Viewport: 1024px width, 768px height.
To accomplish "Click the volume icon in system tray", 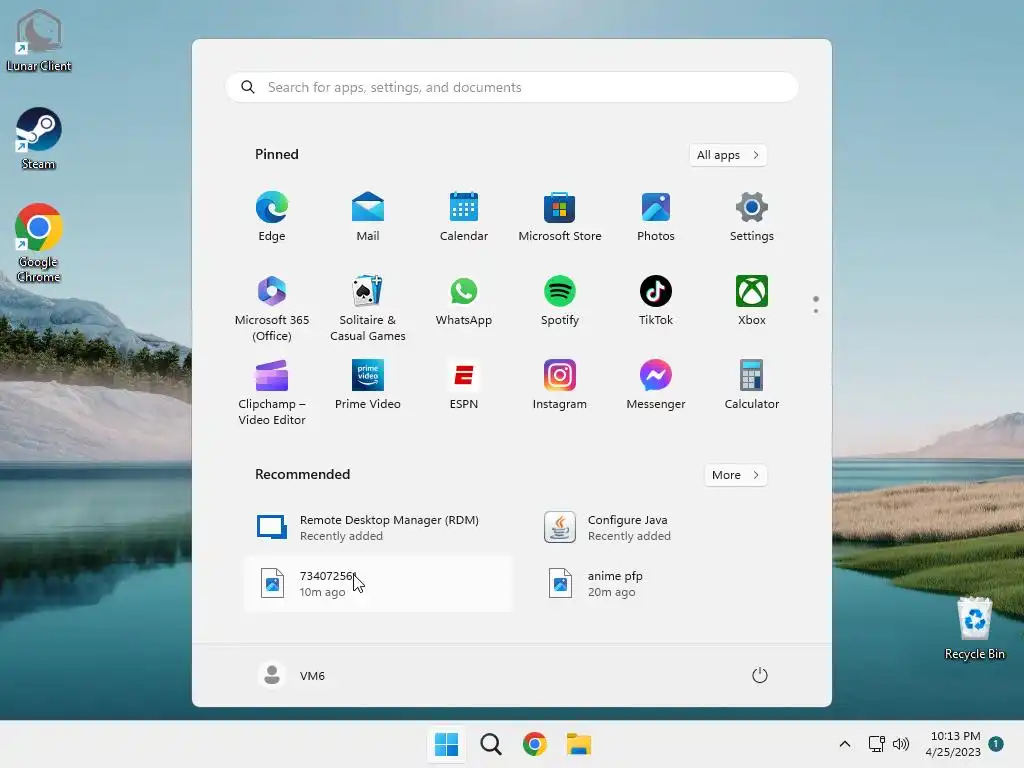I will [901, 744].
